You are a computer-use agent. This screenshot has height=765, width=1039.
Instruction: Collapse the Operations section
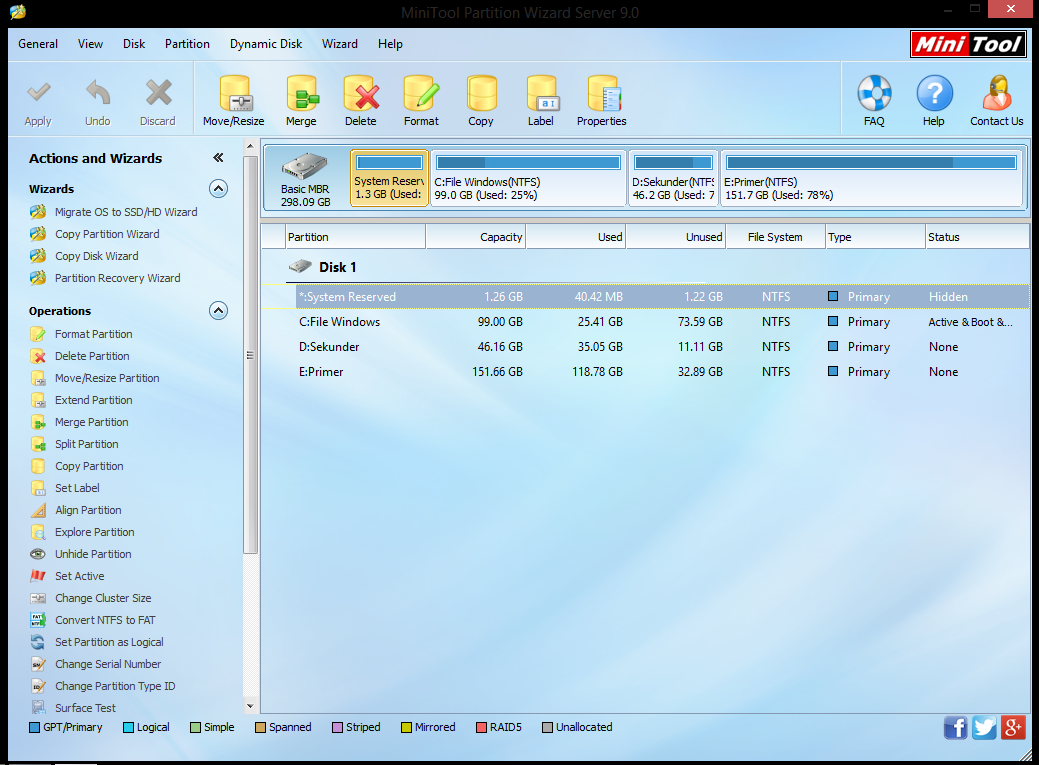[x=218, y=310]
